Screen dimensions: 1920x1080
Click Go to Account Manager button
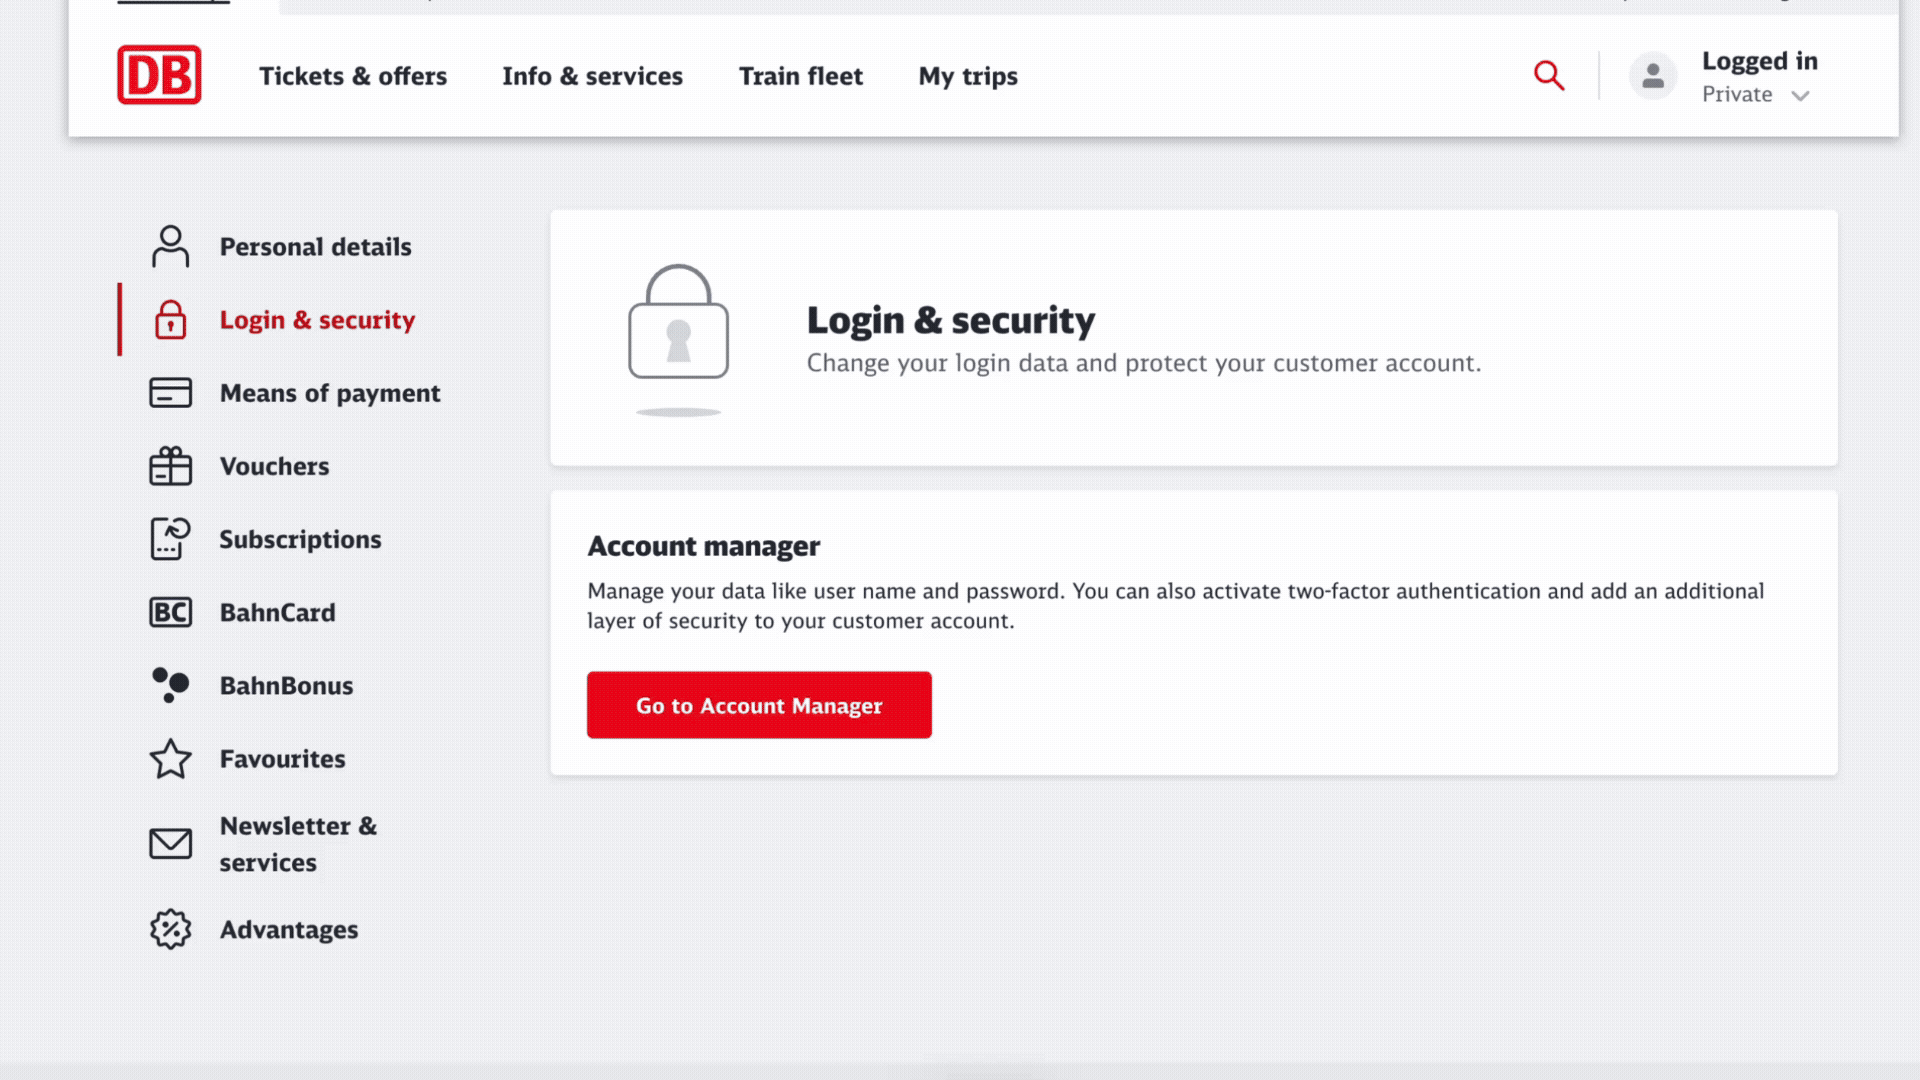759,705
